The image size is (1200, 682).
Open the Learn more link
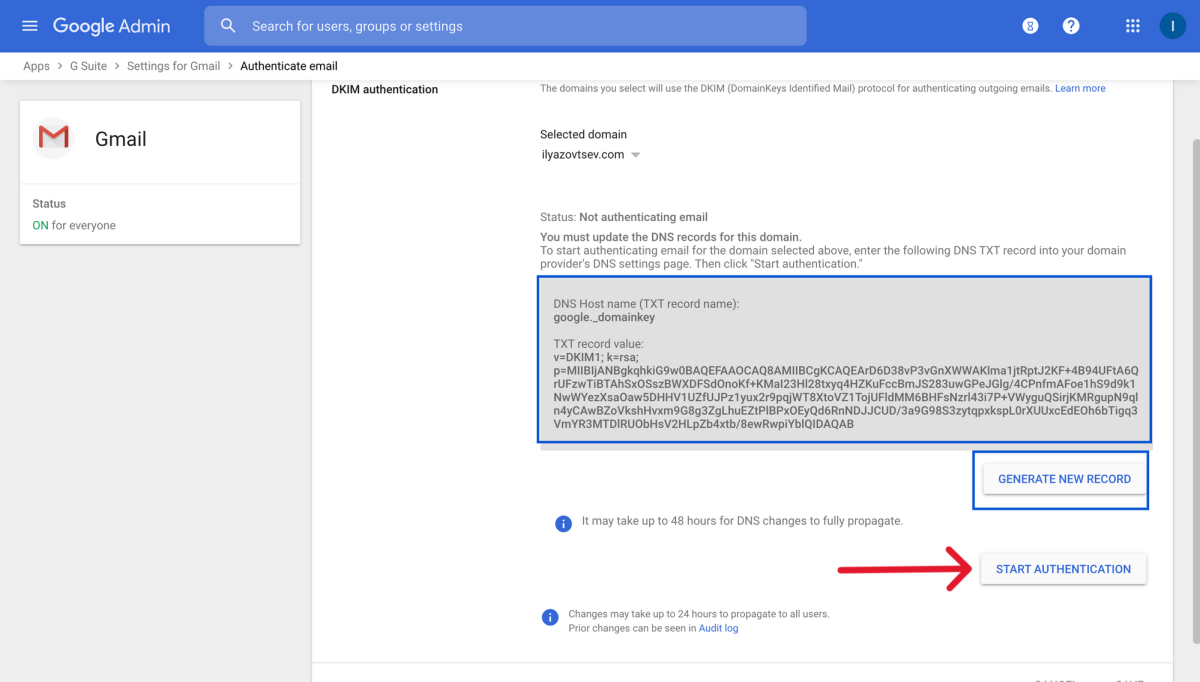(x=1080, y=88)
